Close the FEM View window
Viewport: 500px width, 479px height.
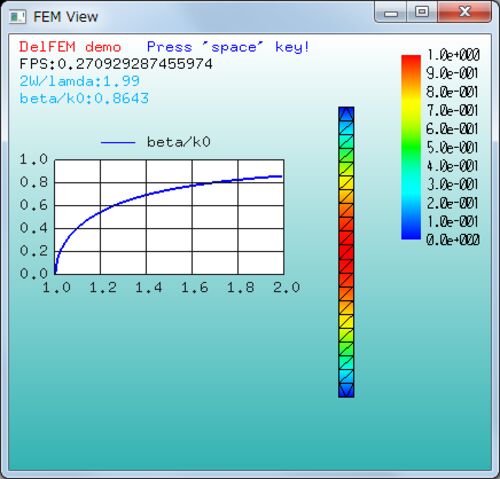point(464,12)
